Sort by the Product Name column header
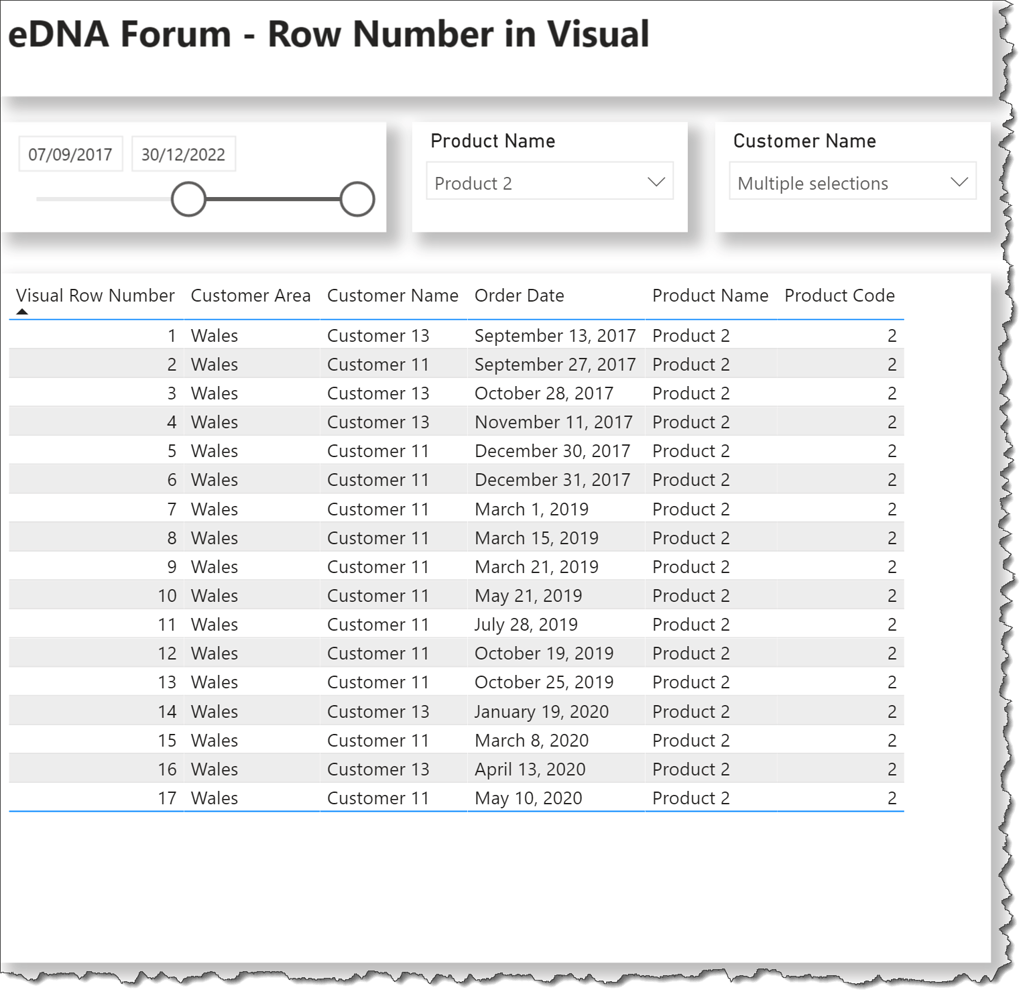 click(x=710, y=296)
